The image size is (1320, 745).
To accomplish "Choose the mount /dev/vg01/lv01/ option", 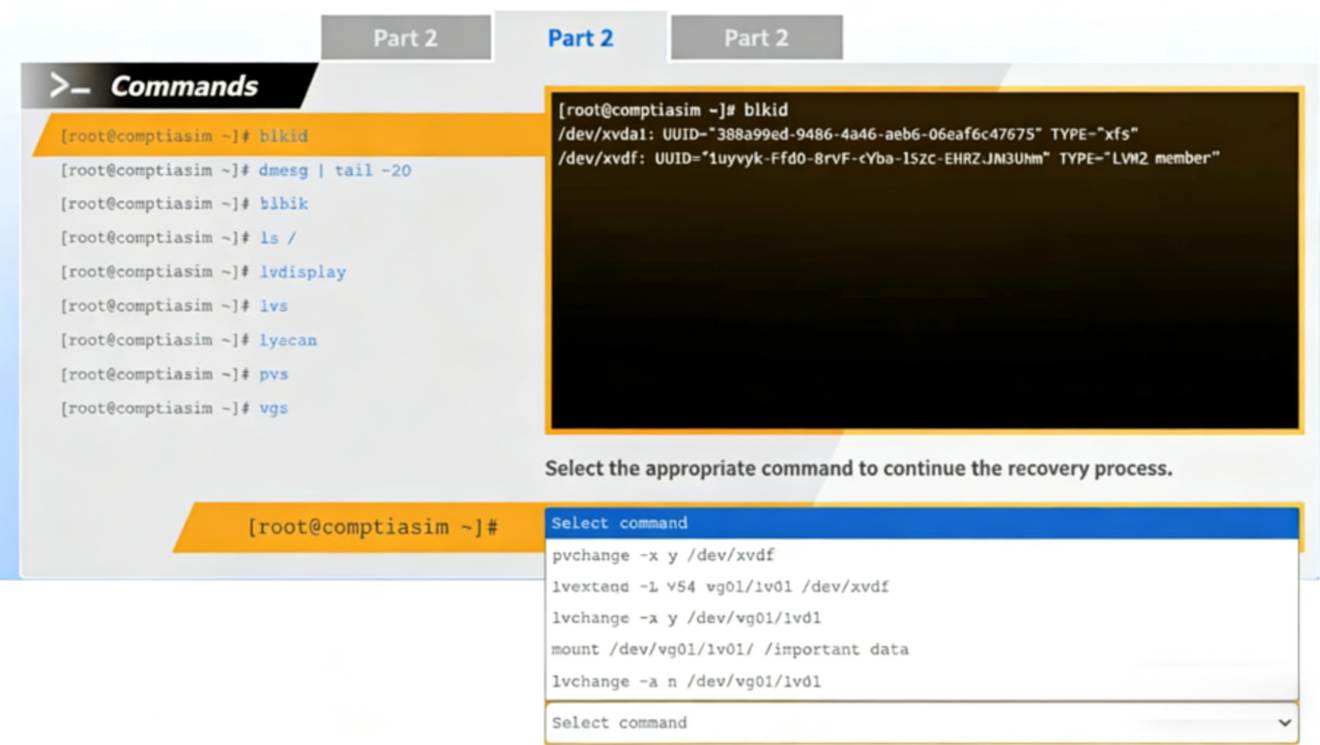I will coord(731,650).
